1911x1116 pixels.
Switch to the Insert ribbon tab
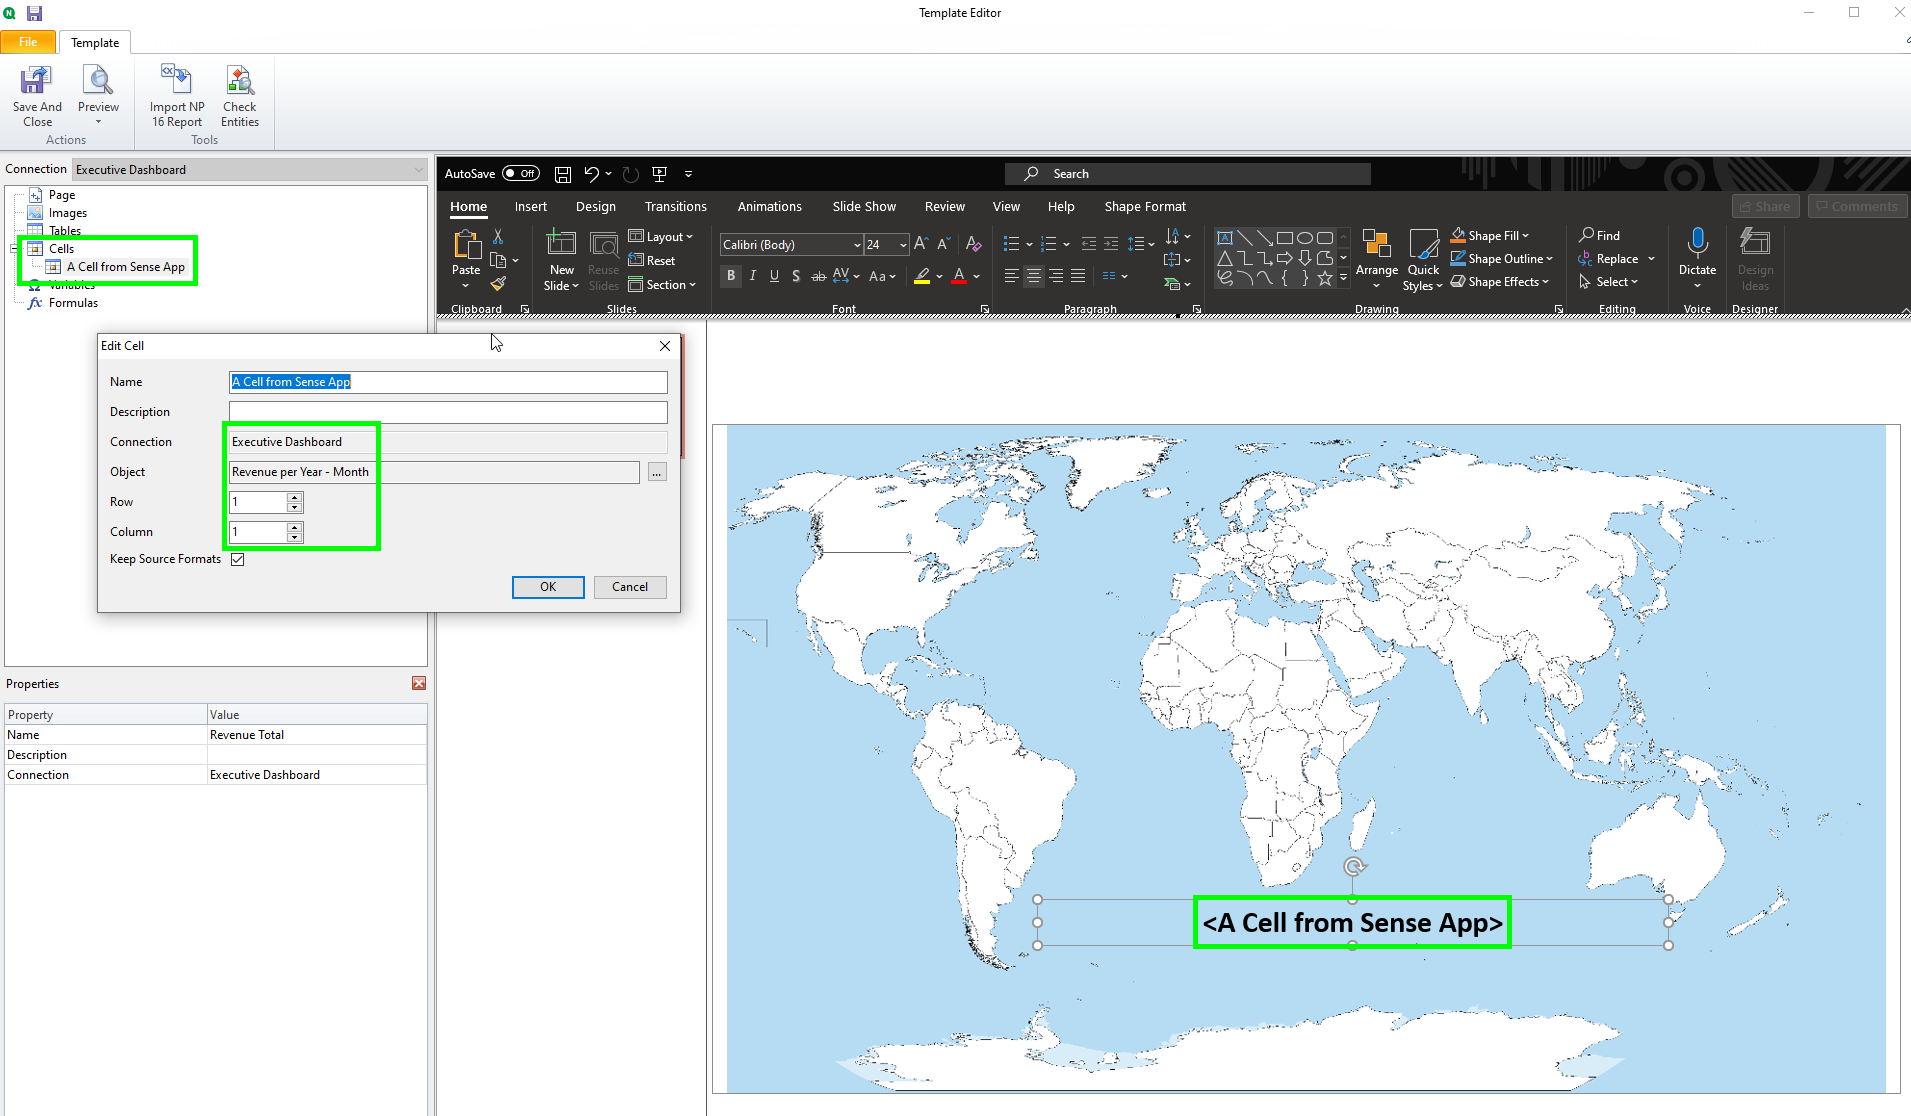(530, 207)
